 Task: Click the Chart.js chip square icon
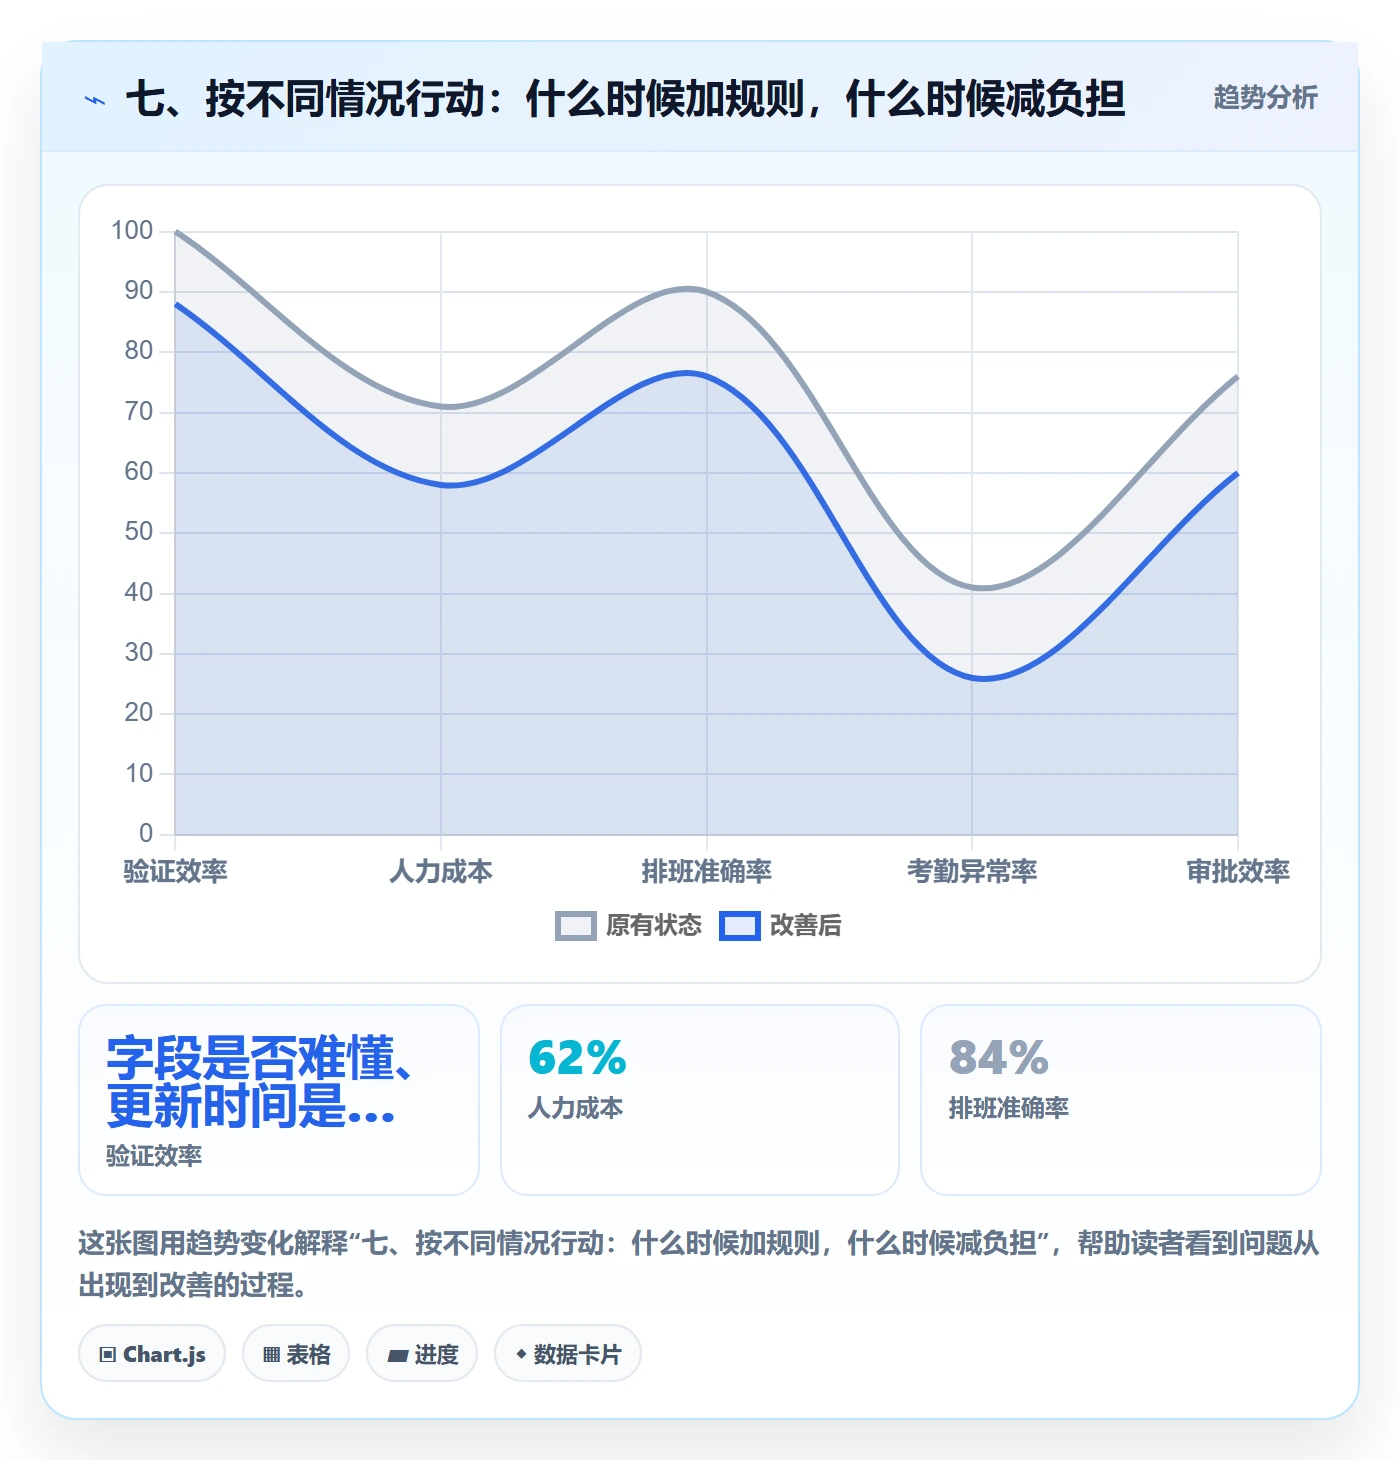click(x=108, y=1355)
